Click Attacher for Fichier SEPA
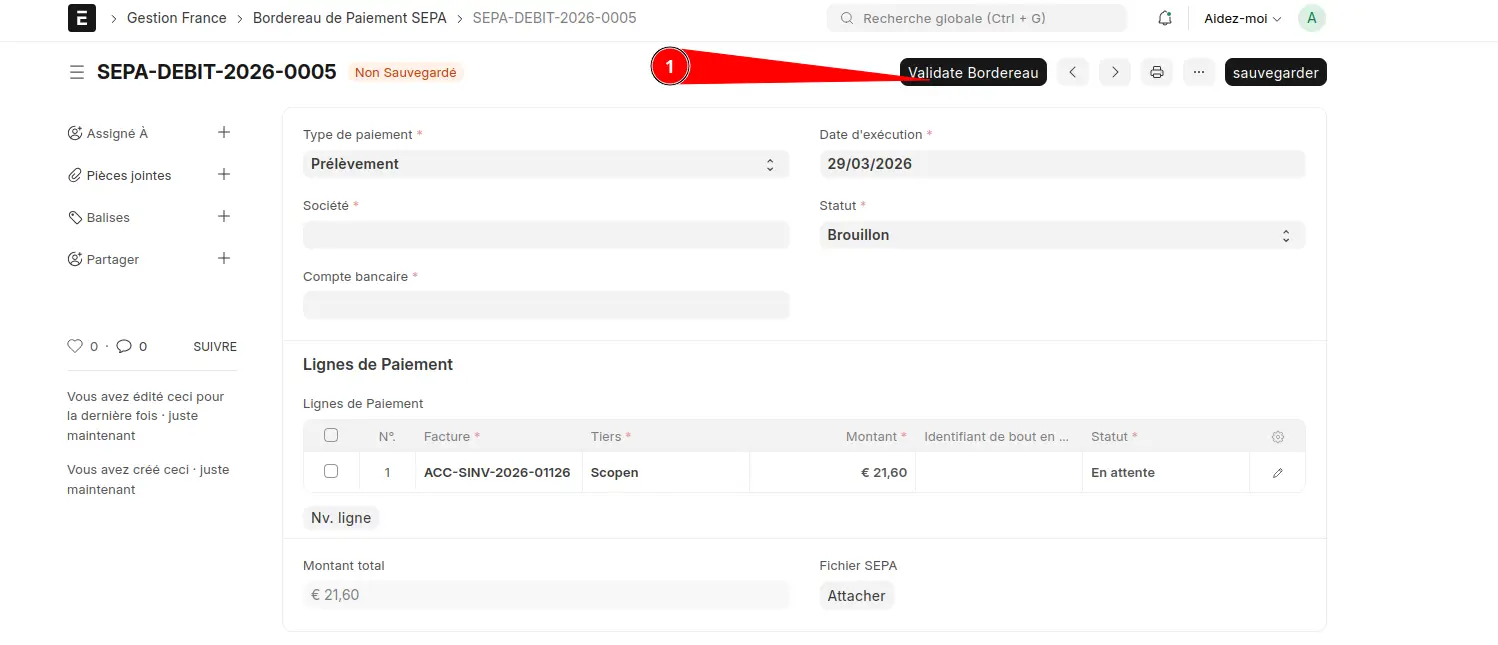Image resolution: width=1498 pixels, height=645 pixels. [857, 596]
